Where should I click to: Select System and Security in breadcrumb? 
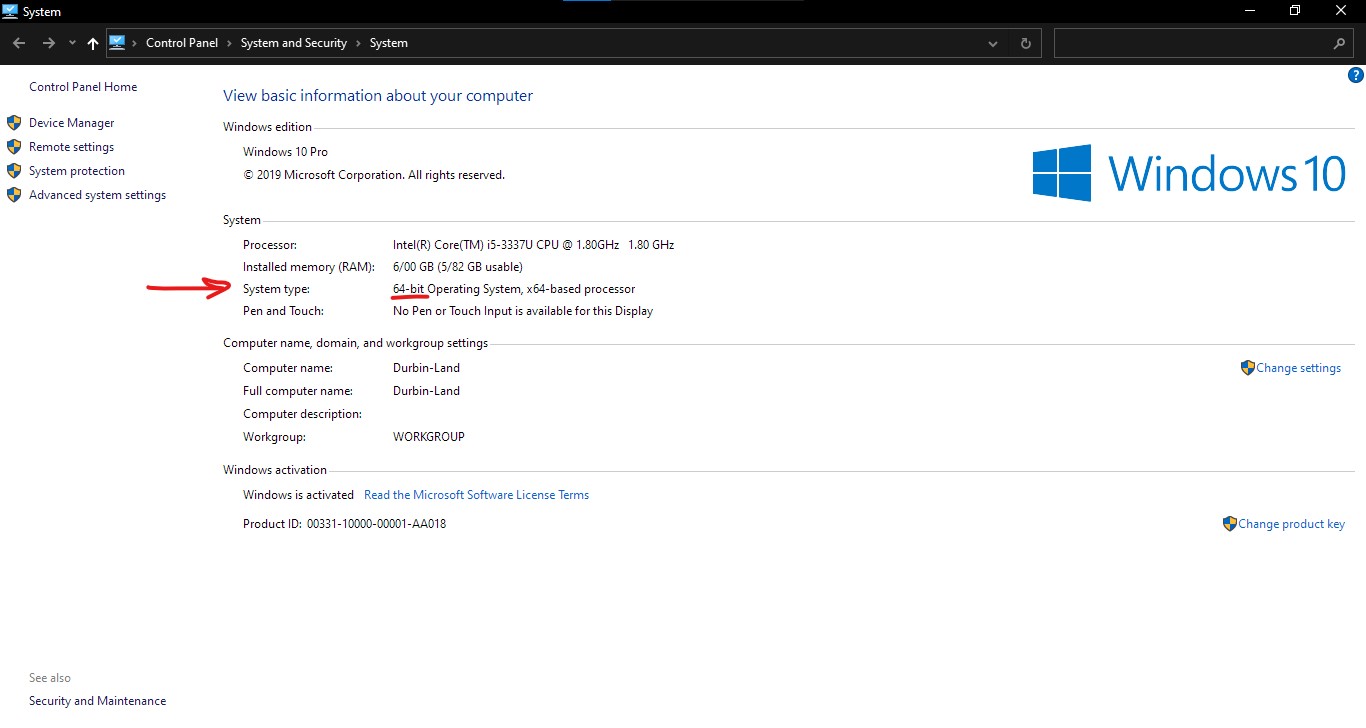pyautogui.click(x=294, y=43)
